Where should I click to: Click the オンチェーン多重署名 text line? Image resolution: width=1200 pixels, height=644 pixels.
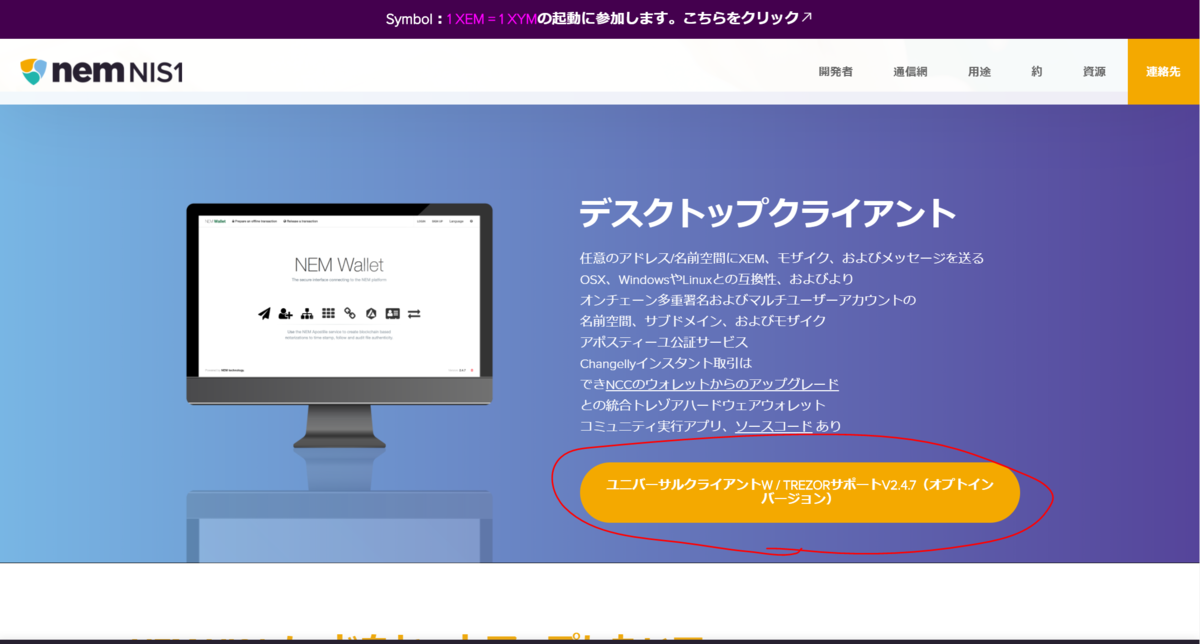pyautogui.click(x=748, y=300)
